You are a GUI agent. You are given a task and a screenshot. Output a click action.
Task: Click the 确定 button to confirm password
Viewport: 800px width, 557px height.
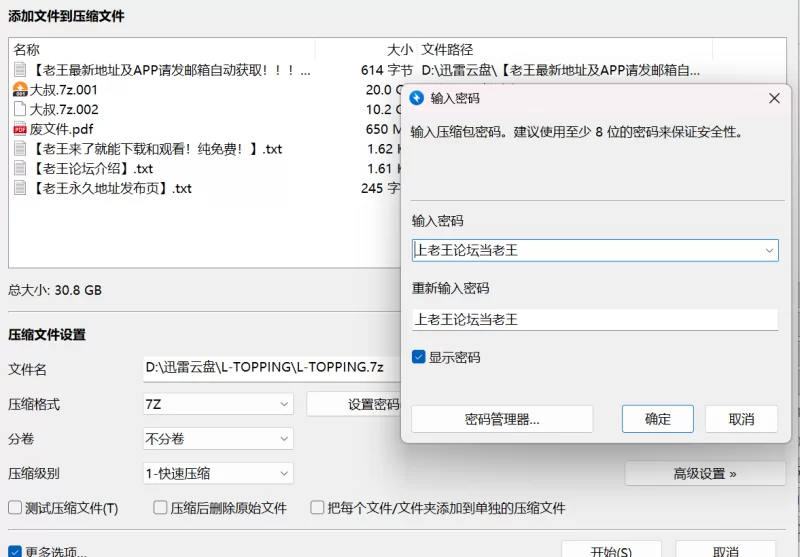point(658,419)
